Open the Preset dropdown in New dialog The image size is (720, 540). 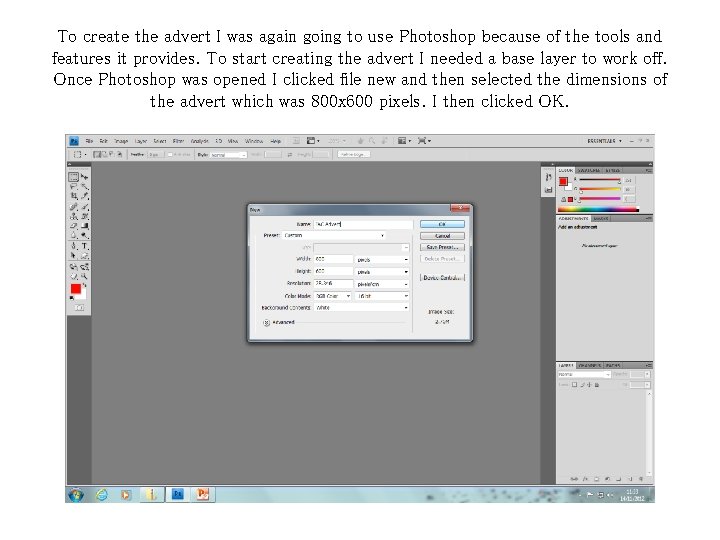click(x=334, y=236)
